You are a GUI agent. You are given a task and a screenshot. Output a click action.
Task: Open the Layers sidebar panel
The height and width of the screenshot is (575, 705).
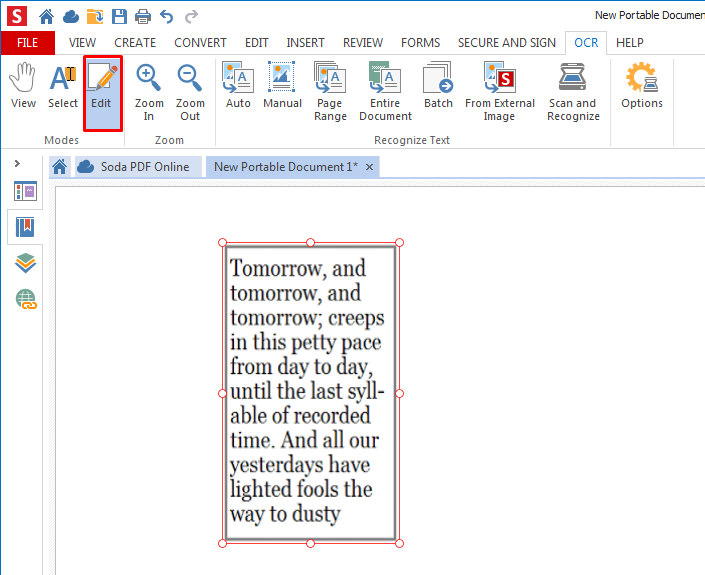pyautogui.click(x=25, y=263)
